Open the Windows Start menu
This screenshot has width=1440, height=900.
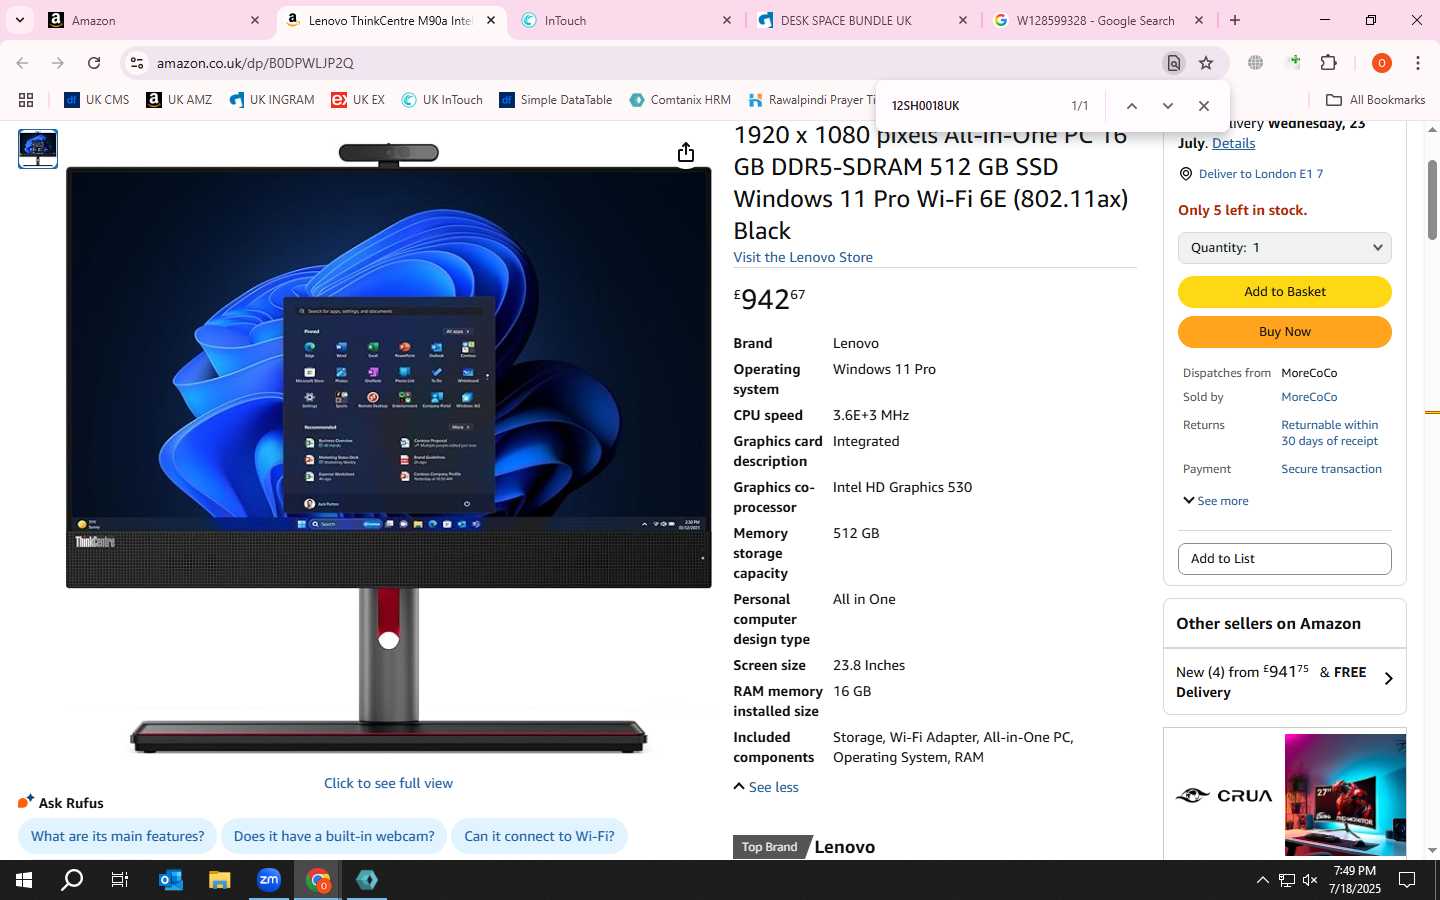coord(24,880)
